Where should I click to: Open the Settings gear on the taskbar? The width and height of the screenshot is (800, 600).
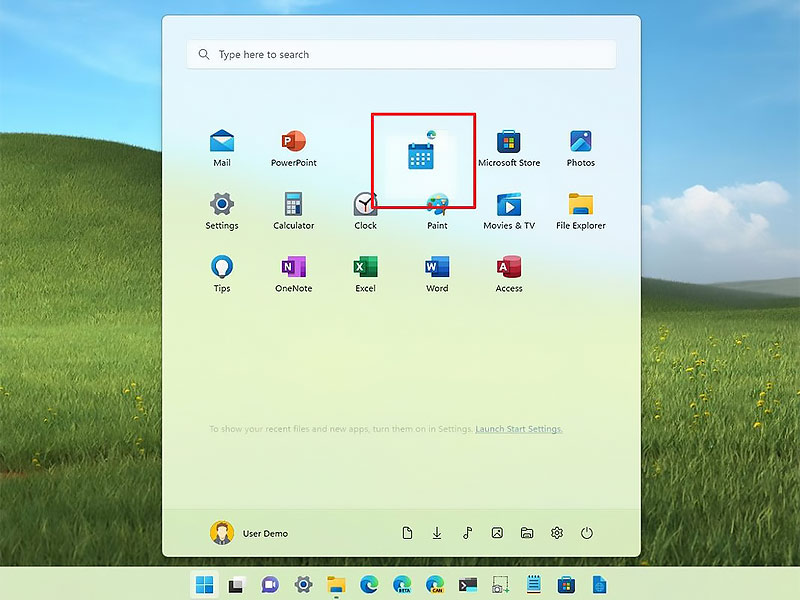pyautogui.click(x=303, y=585)
